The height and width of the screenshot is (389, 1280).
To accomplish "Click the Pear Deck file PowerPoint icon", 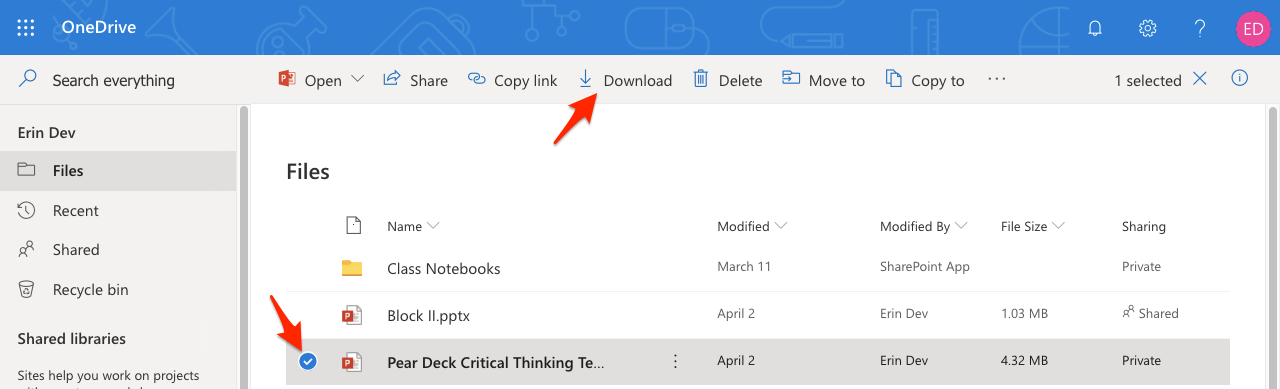I will (351, 362).
